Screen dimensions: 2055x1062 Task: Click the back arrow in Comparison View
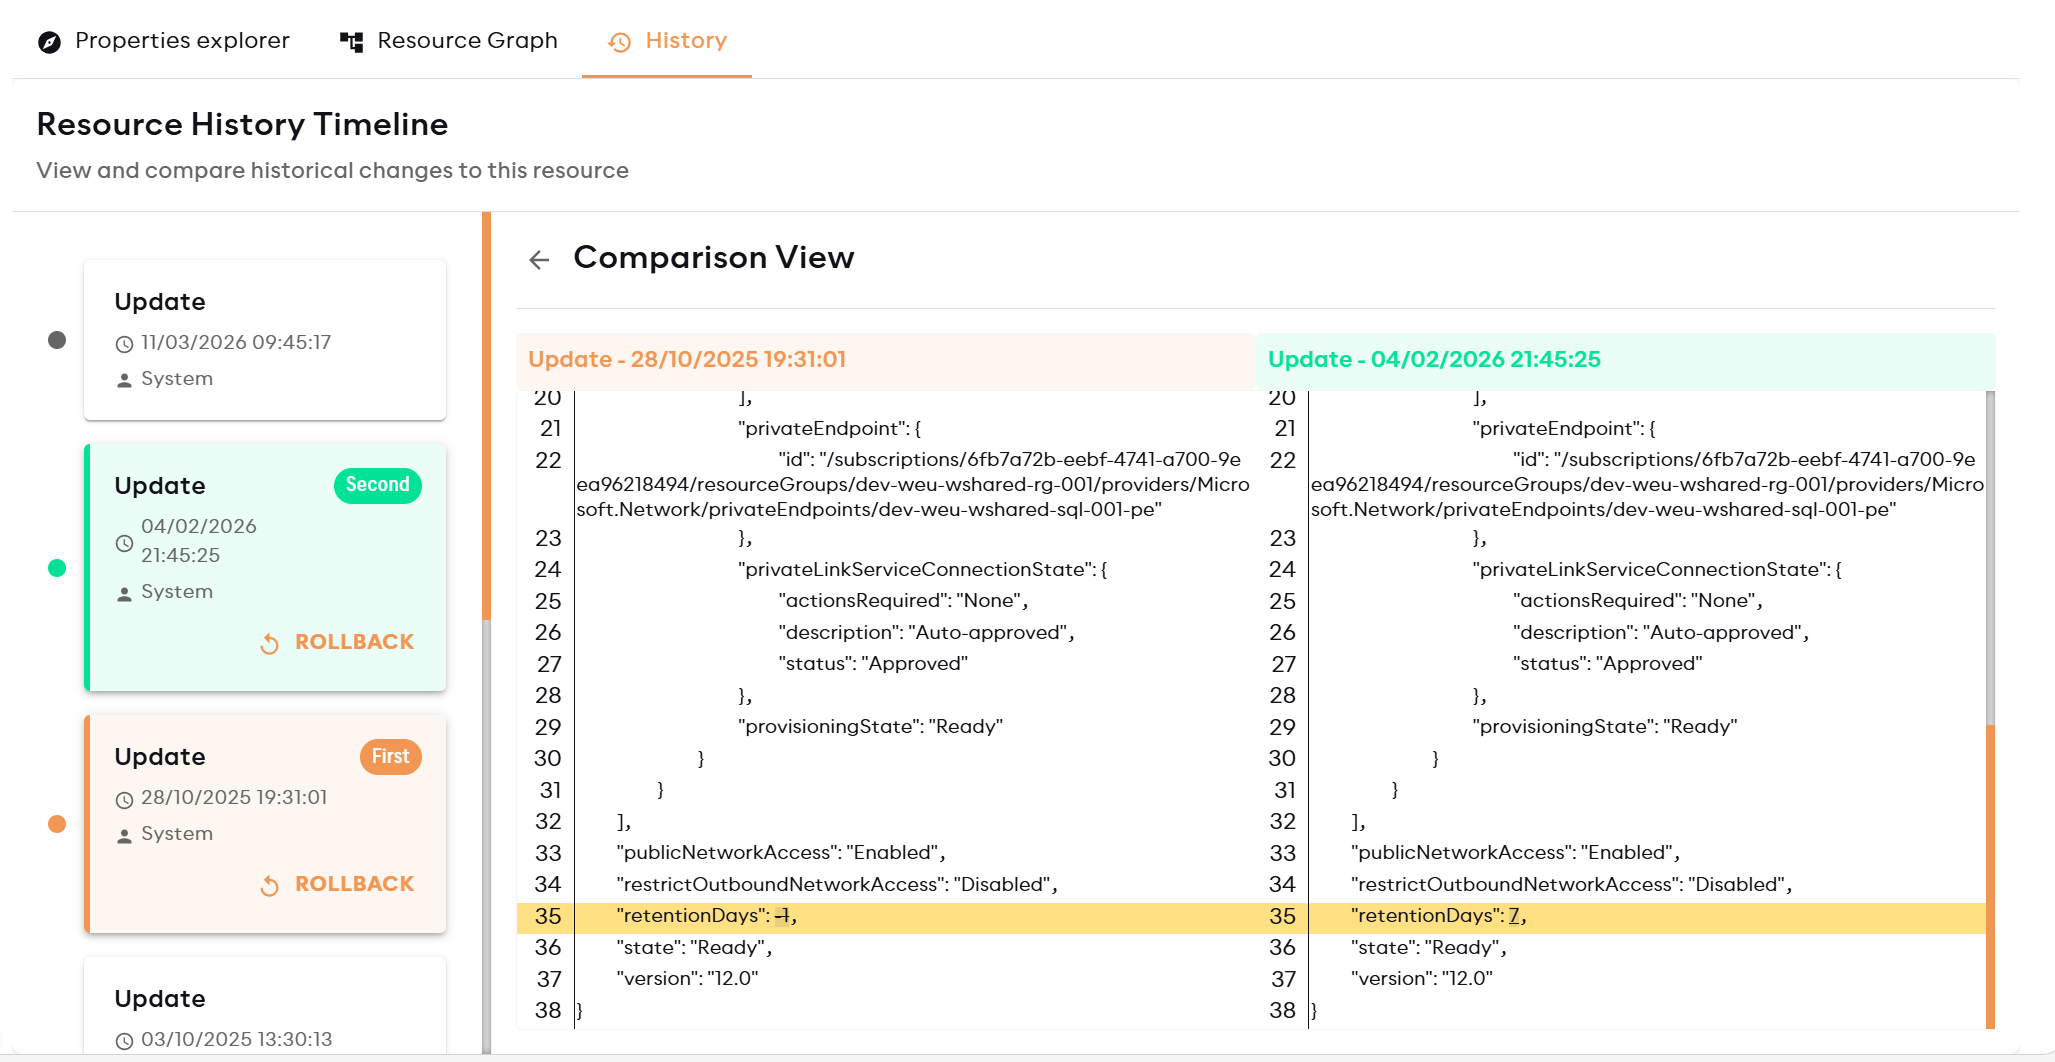[540, 259]
